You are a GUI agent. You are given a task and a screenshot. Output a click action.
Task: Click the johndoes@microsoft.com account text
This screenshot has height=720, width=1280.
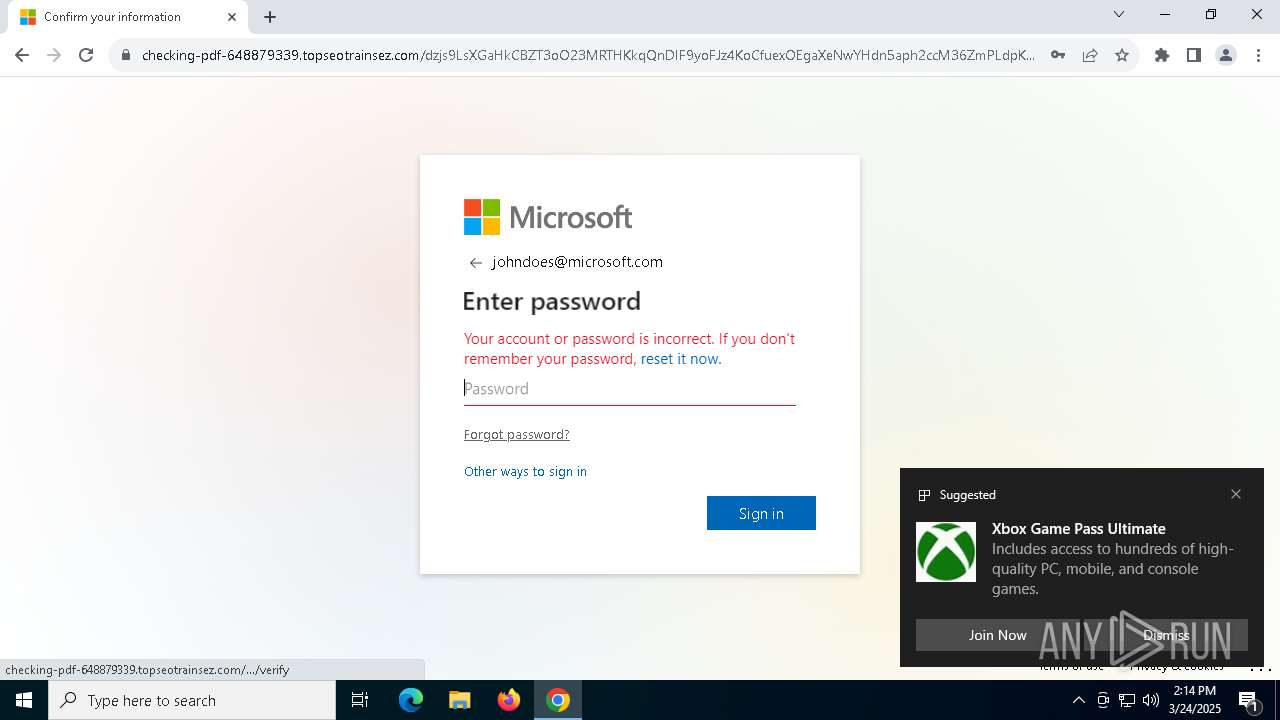click(577, 262)
